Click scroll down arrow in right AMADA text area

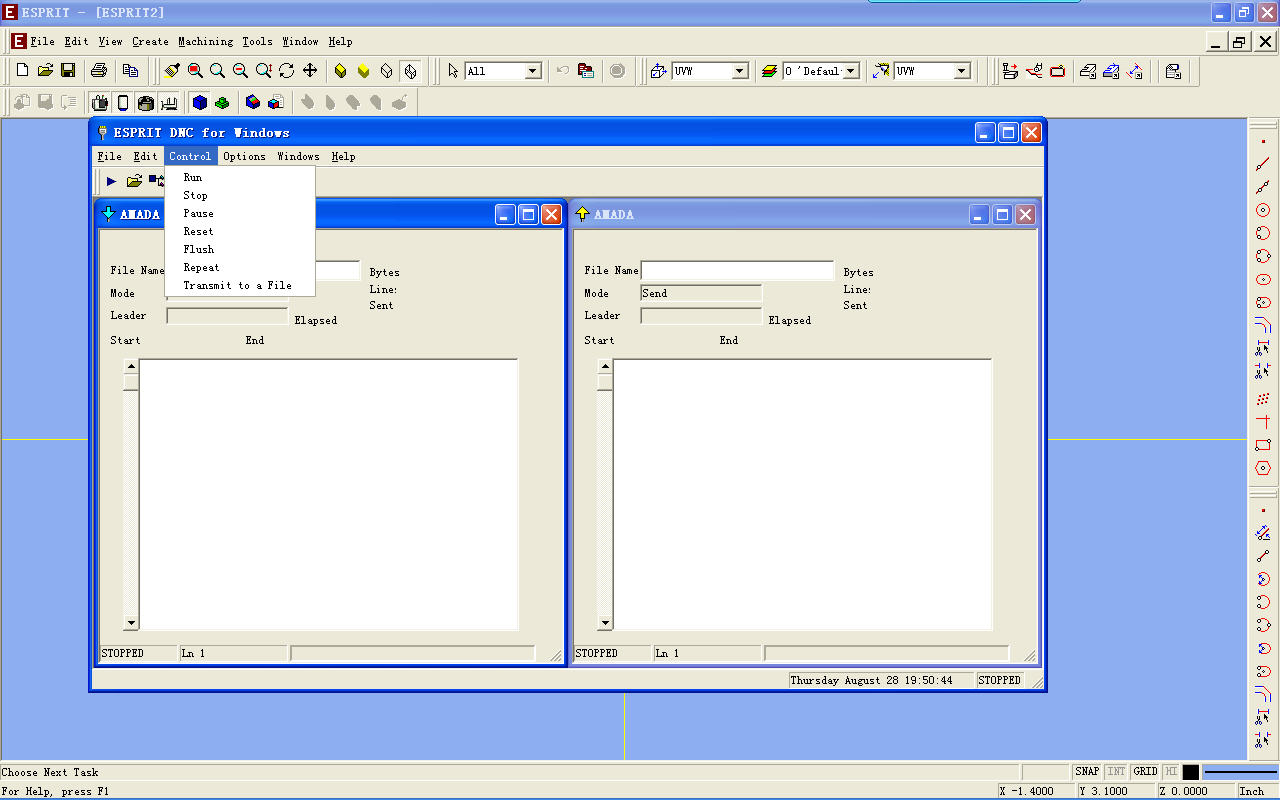(x=605, y=622)
